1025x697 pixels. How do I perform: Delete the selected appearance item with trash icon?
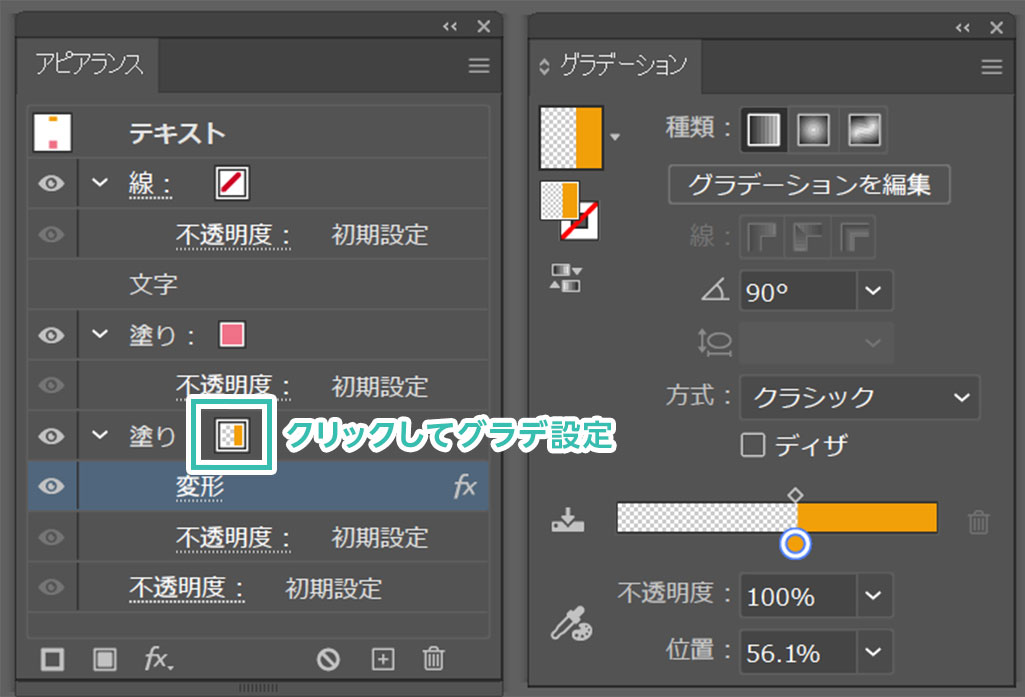(433, 659)
